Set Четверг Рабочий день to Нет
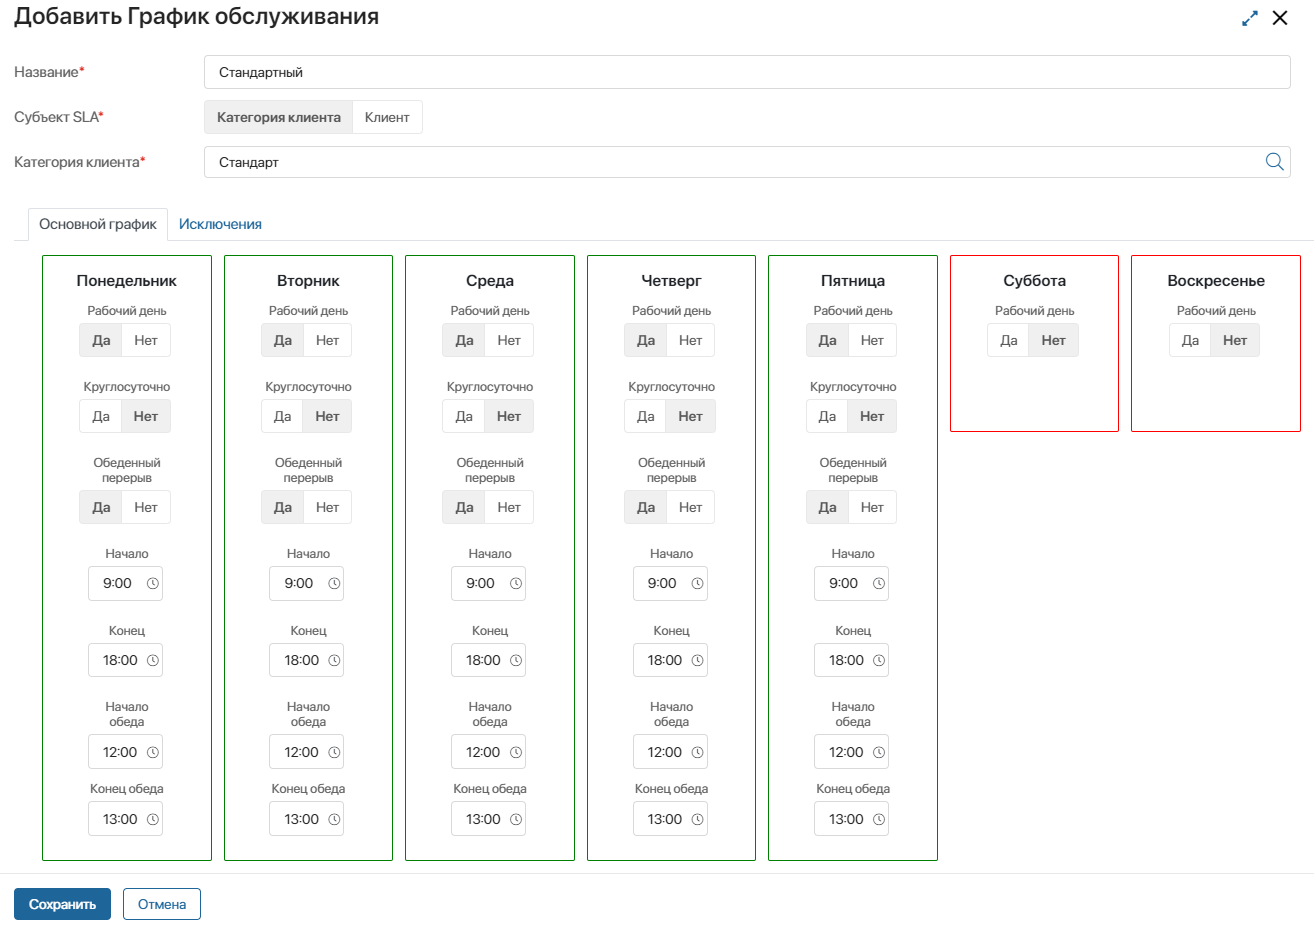 point(691,341)
